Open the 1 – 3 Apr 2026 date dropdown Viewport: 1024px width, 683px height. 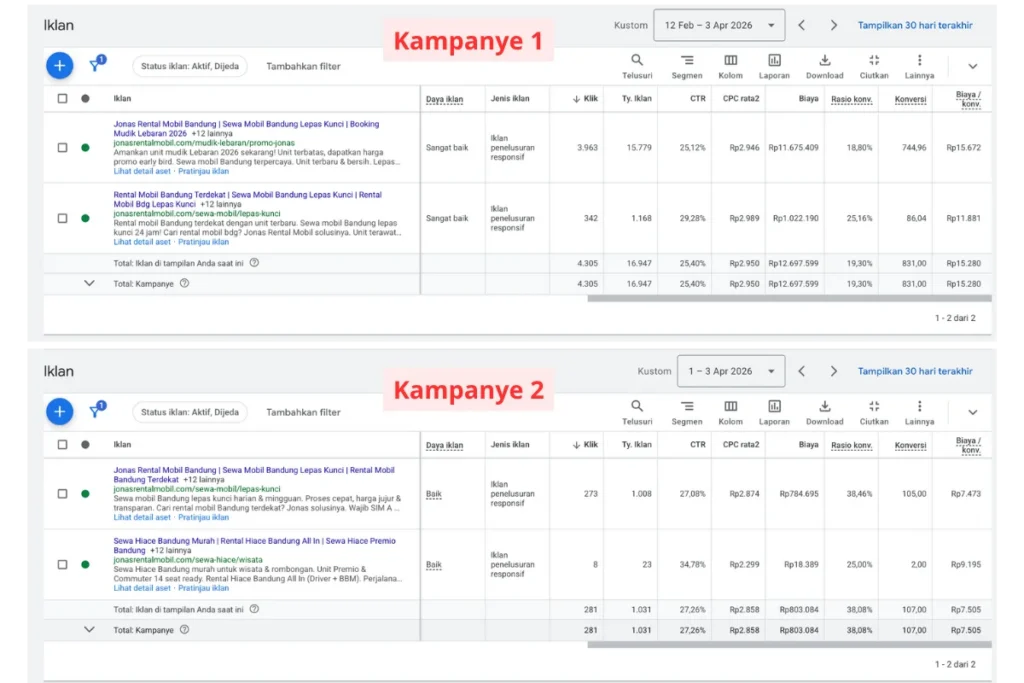[x=730, y=371]
